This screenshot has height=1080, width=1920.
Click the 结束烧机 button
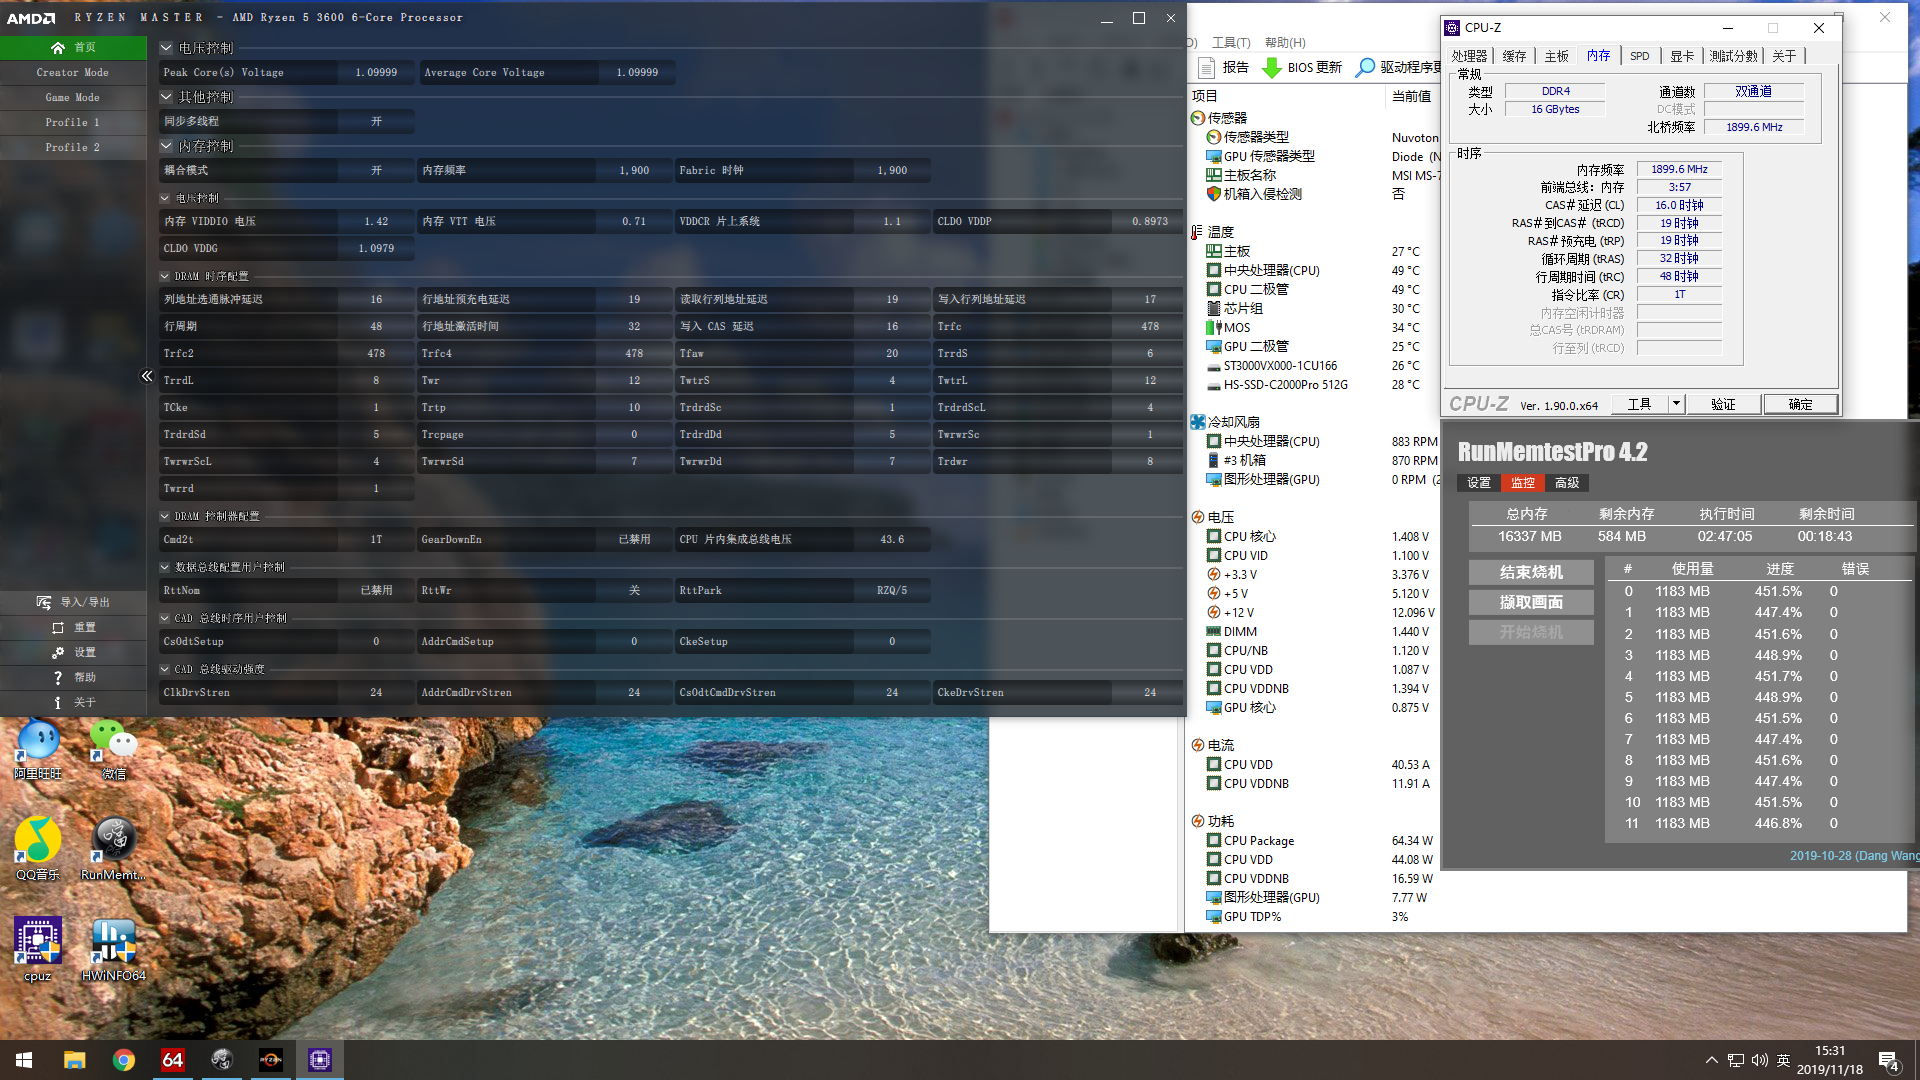click(1531, 572)
